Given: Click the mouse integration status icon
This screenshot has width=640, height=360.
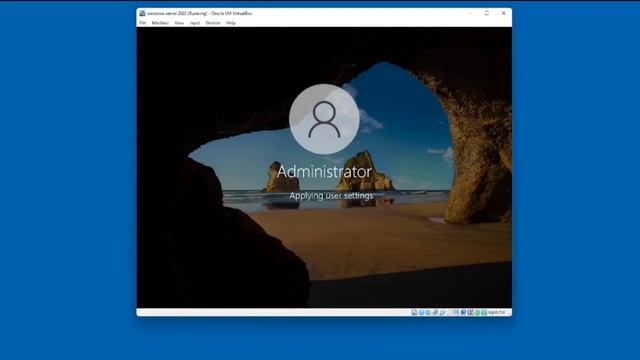Looking at the screenshot, I should click(x=477, y=312).
